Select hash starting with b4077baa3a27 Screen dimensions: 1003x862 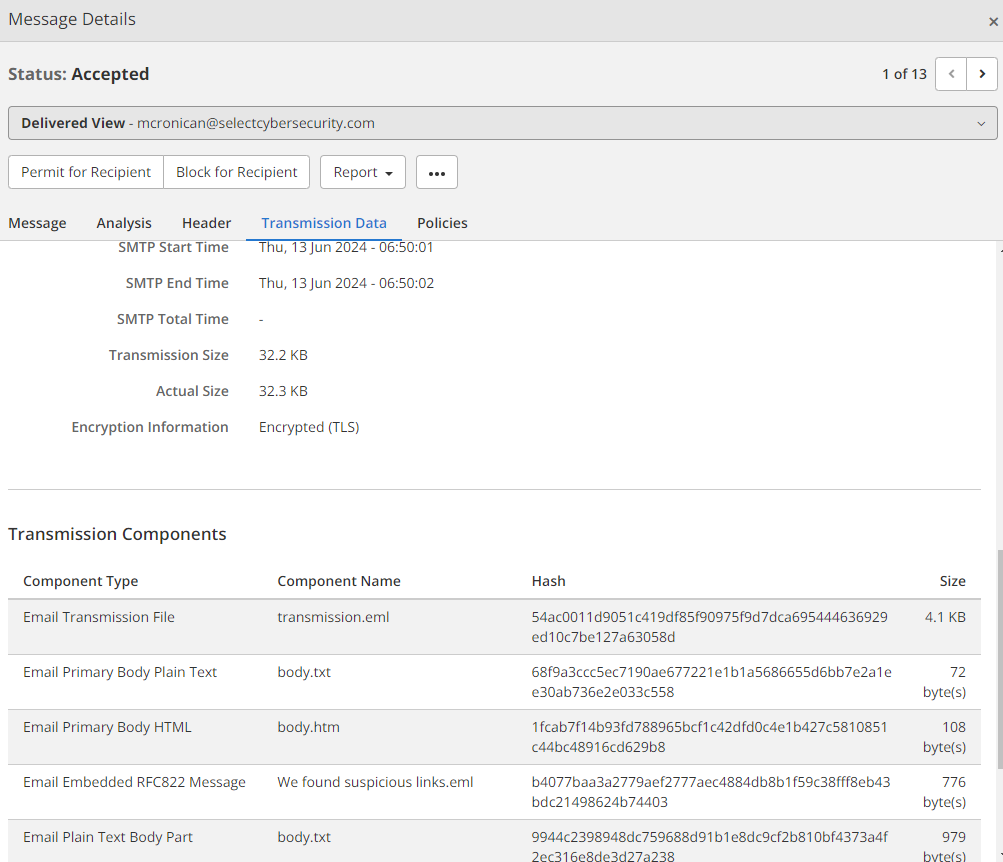(711, 792)
